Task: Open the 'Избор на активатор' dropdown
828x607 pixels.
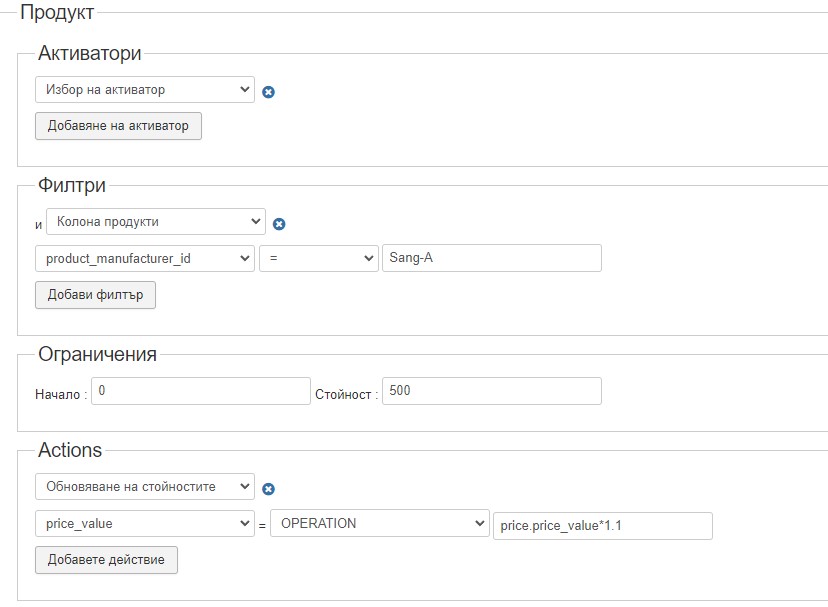Action: pos(145,89)
